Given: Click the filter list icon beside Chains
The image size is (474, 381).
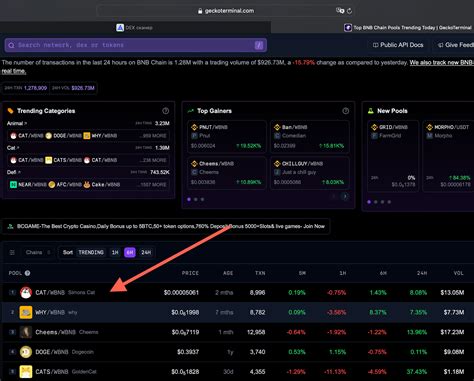Looking at the screenshot, I should pyautogui.click(x=12, y=252).
